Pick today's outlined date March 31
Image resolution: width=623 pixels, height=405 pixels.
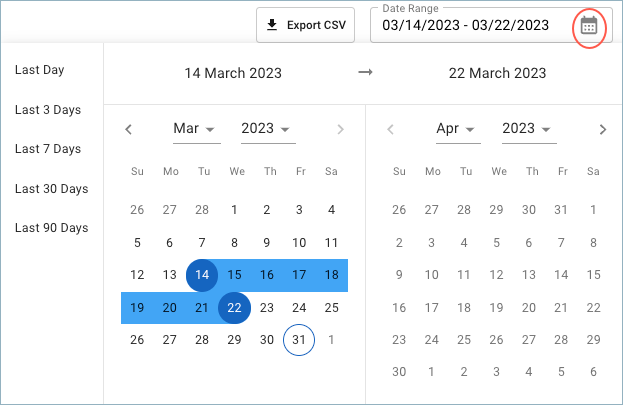pos(299,340)
